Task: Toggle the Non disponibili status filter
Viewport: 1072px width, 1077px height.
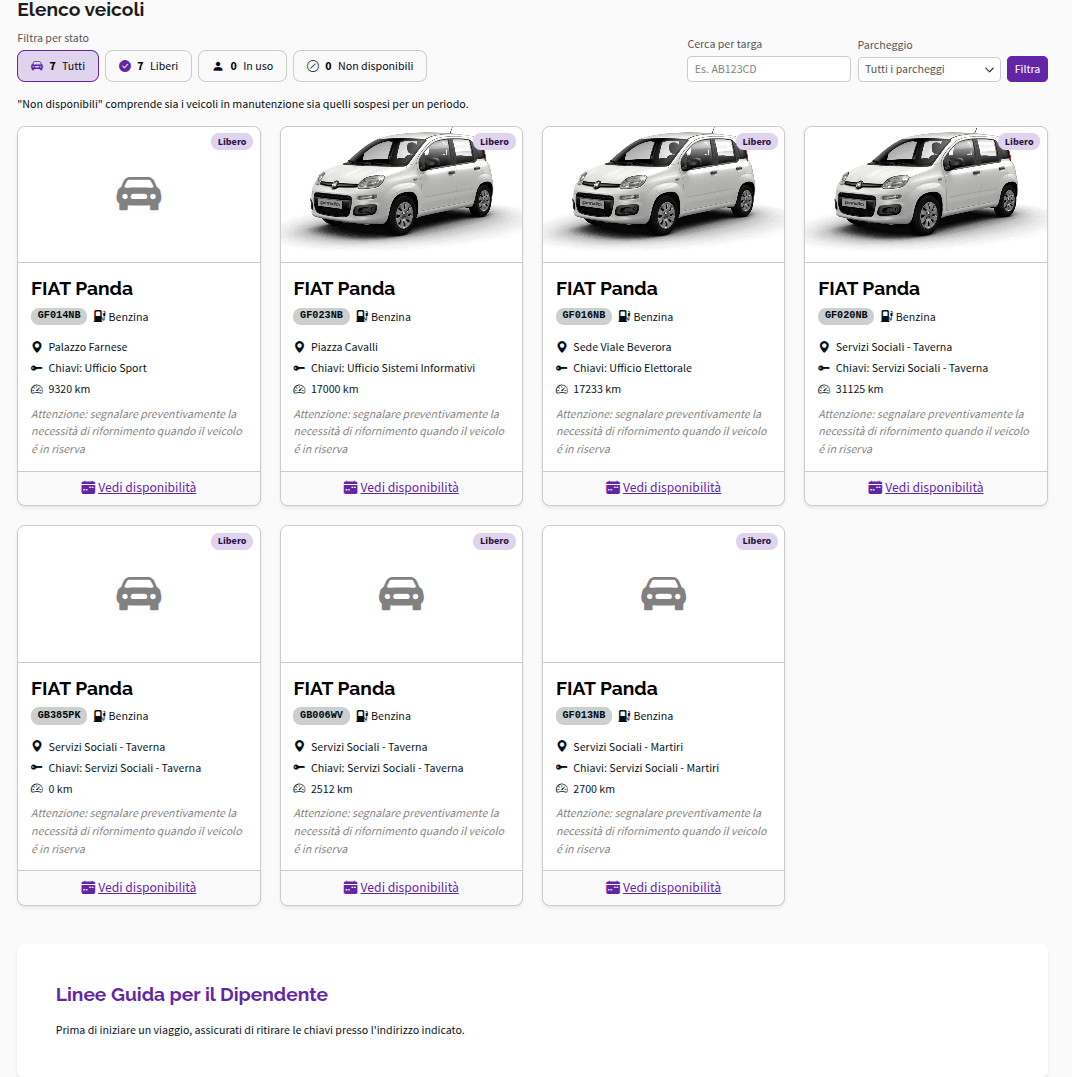Action: pyautogui.click(x=360, y=66)
